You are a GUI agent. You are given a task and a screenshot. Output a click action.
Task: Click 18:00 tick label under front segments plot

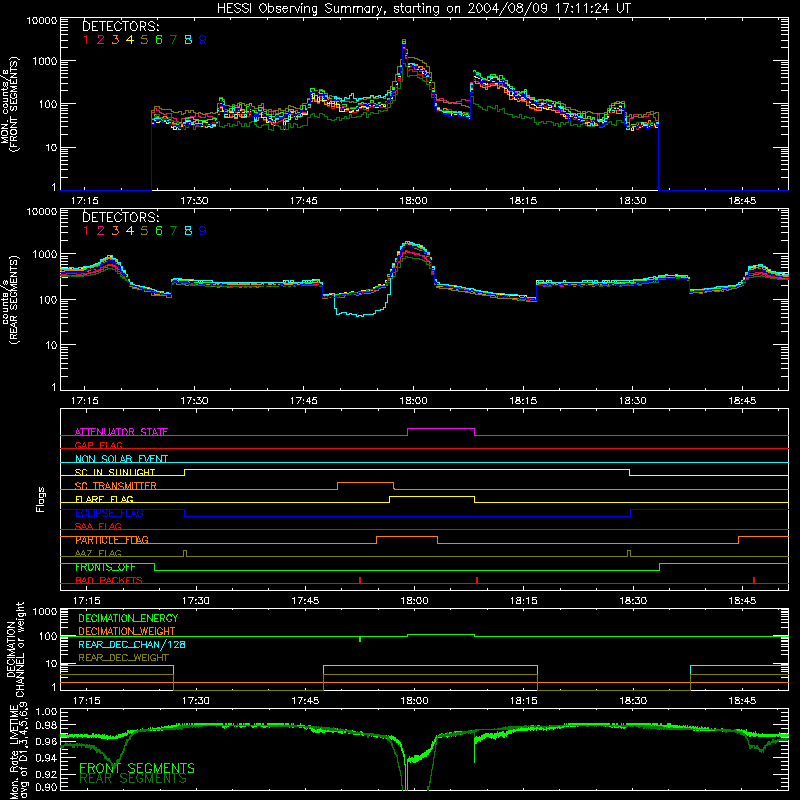413,201
